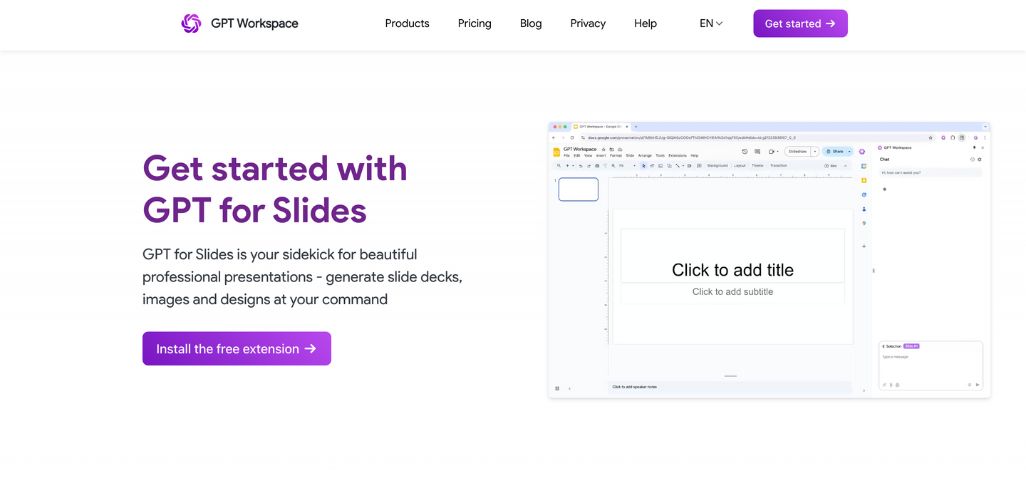Open the Privacy page

point(588,24)
